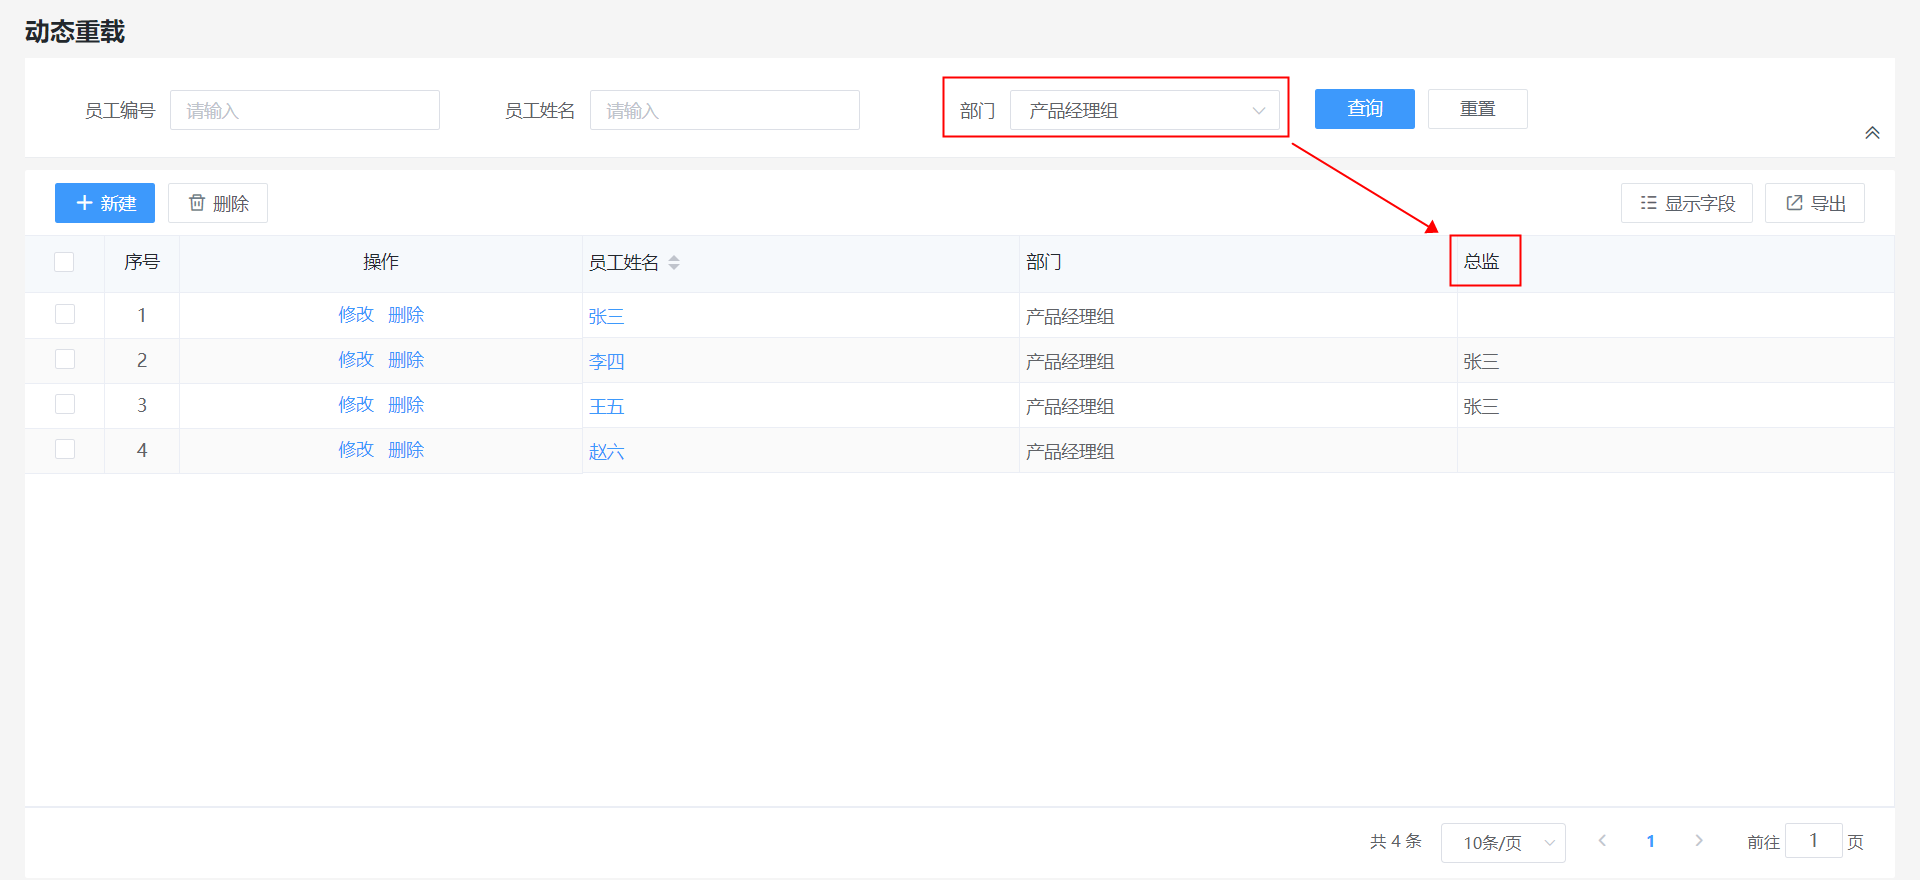Collapse the search panel with double chevron

point(1872,133)
